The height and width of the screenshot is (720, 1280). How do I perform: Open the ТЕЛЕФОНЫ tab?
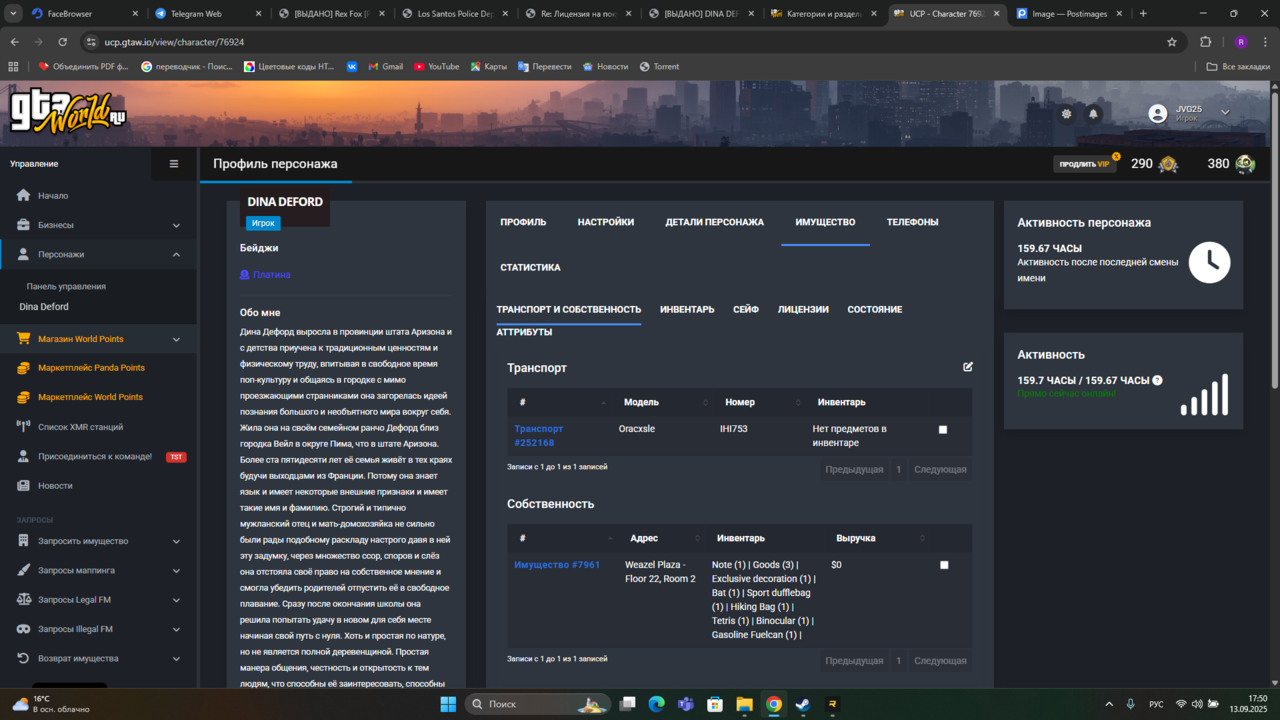(912, 222)
